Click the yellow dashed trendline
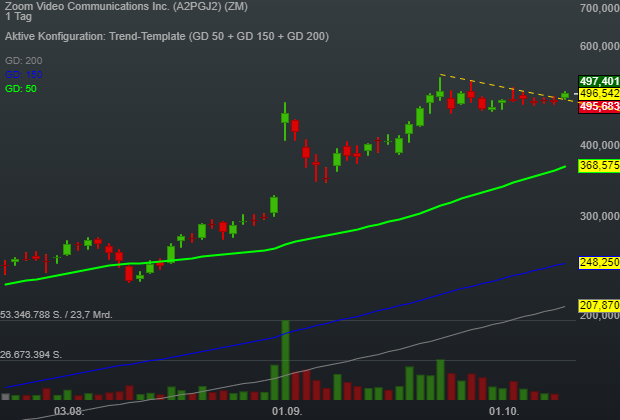 click(x=506, y=88)
